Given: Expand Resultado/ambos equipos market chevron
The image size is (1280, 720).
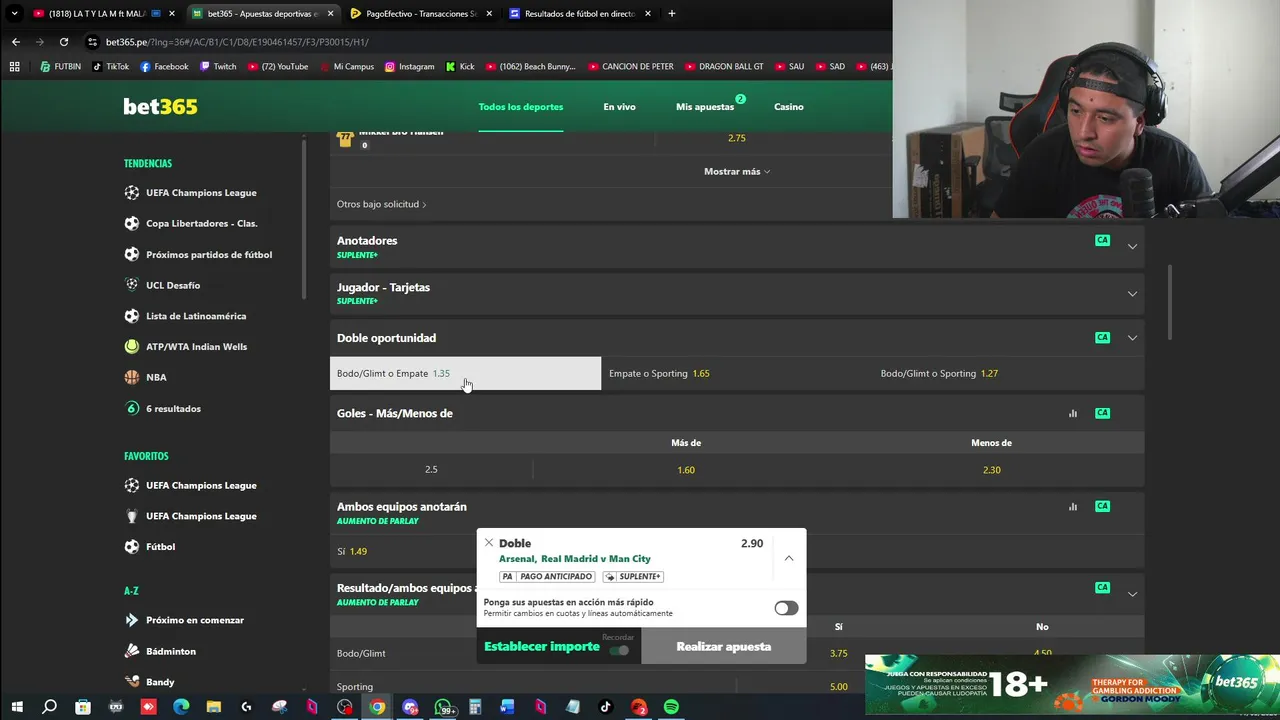Looking at the screenshot, I should (x=1132, y=594).
